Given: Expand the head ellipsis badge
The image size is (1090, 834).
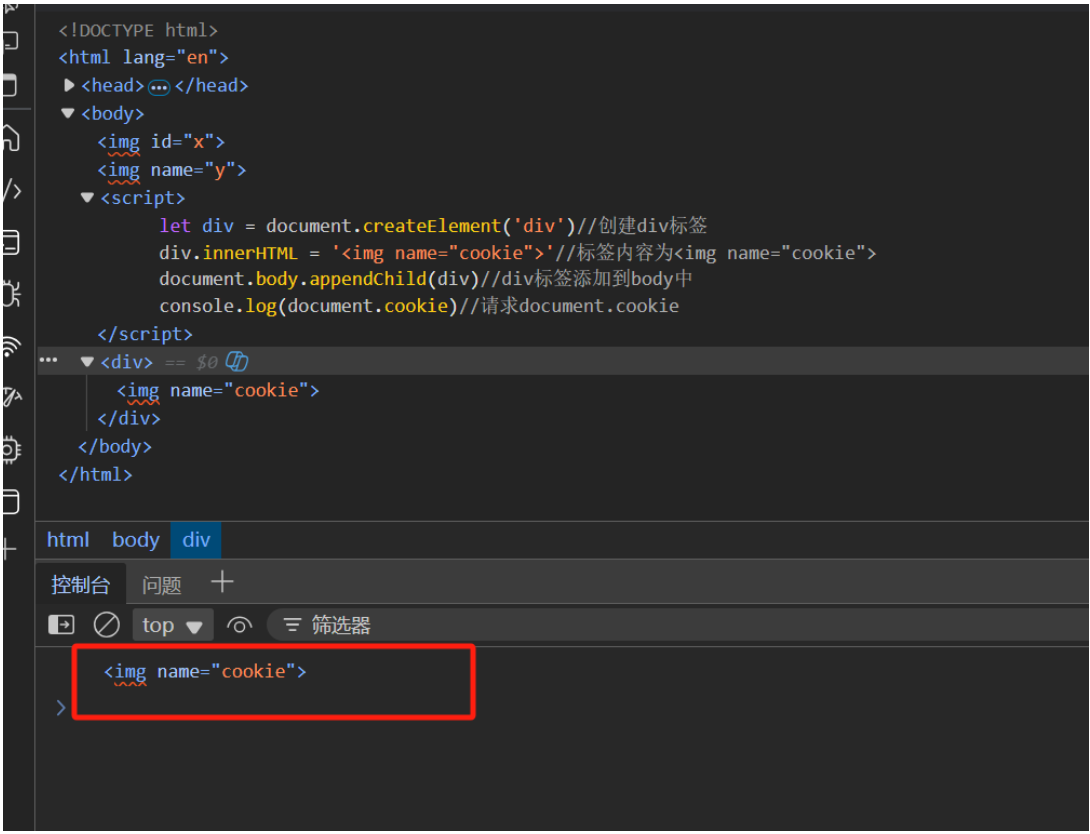Looking at the screenshot, I should (x=159, y=88).
